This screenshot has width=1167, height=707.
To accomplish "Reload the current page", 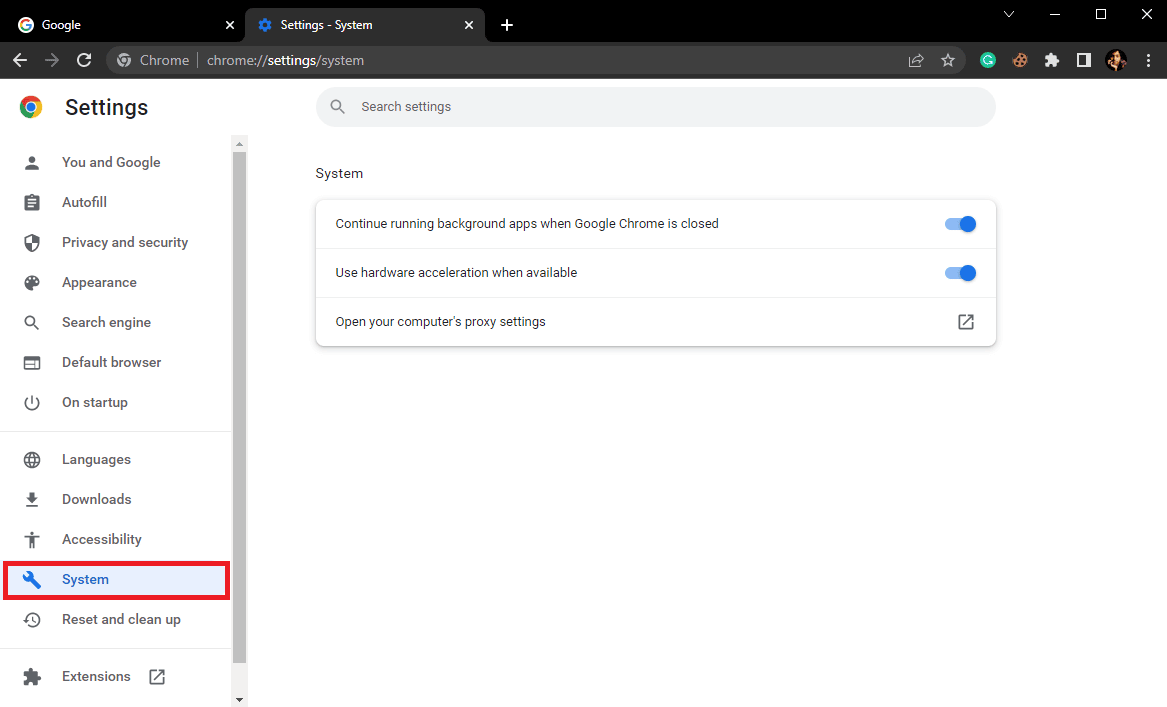I will click(84, 60).
